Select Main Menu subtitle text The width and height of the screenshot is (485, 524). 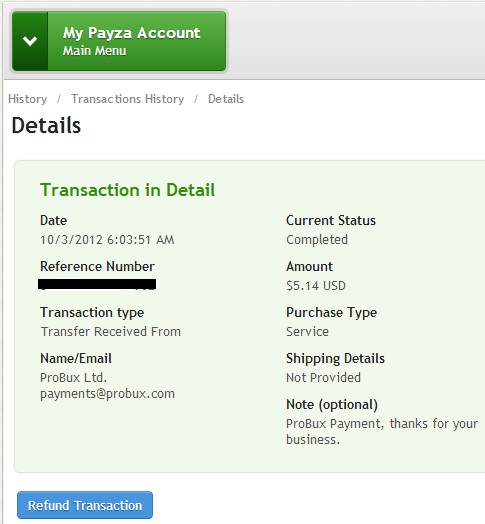pos(94,51)
